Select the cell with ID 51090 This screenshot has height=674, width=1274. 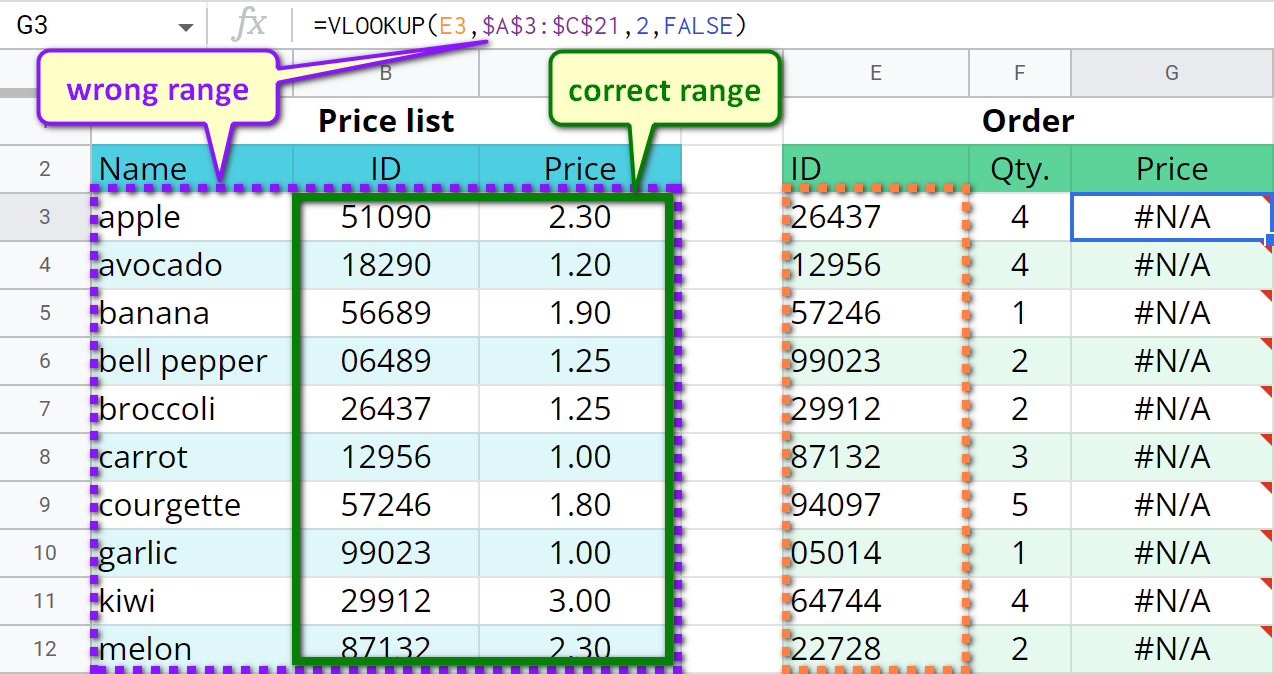(385, 217)
